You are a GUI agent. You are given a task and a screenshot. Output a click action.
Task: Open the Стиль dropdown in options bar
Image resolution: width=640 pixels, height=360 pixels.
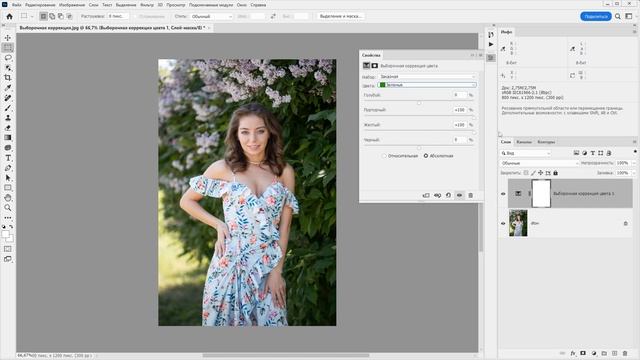(211, 16)
